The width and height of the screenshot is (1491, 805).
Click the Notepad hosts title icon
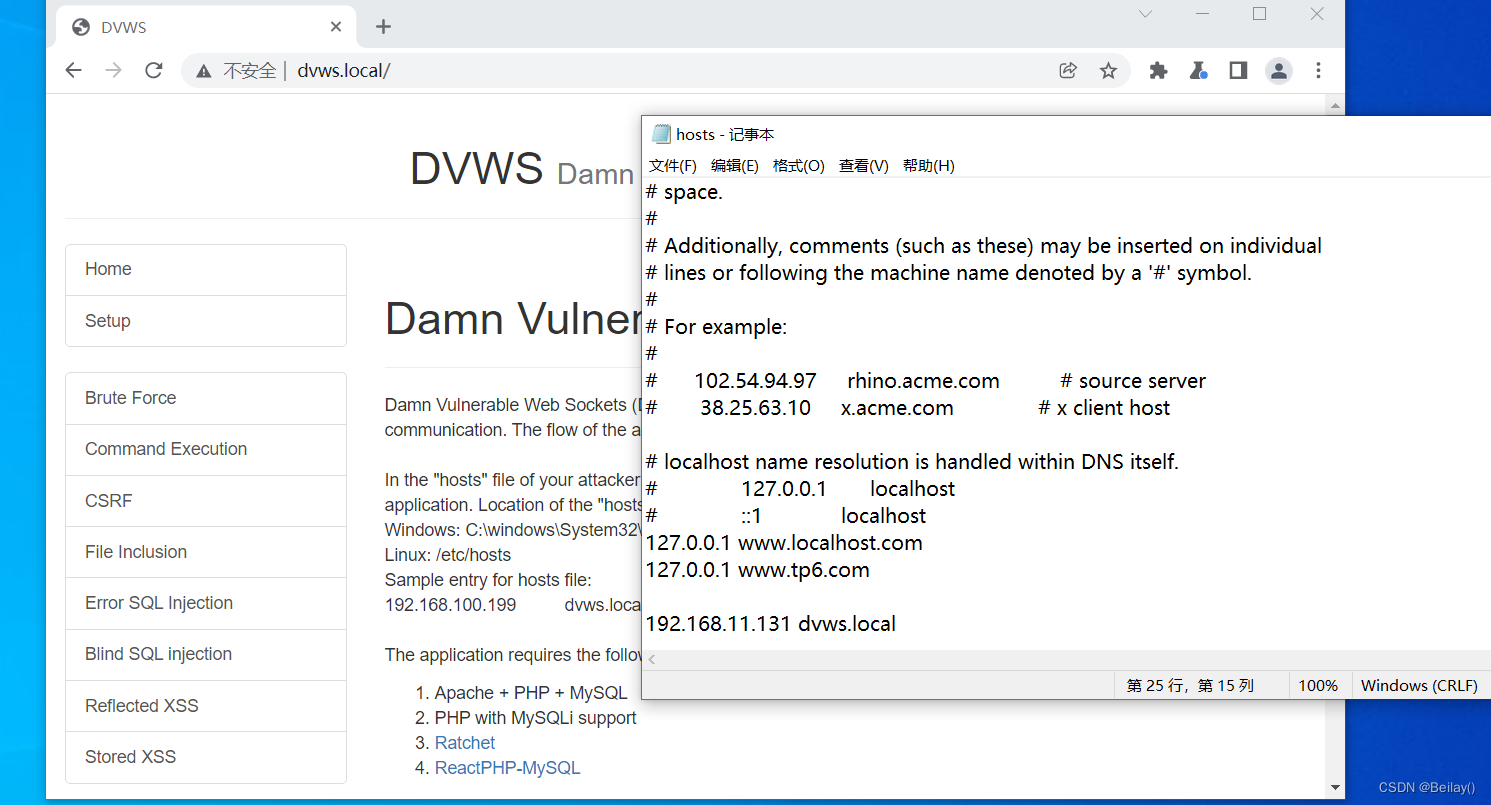(661, 134)
